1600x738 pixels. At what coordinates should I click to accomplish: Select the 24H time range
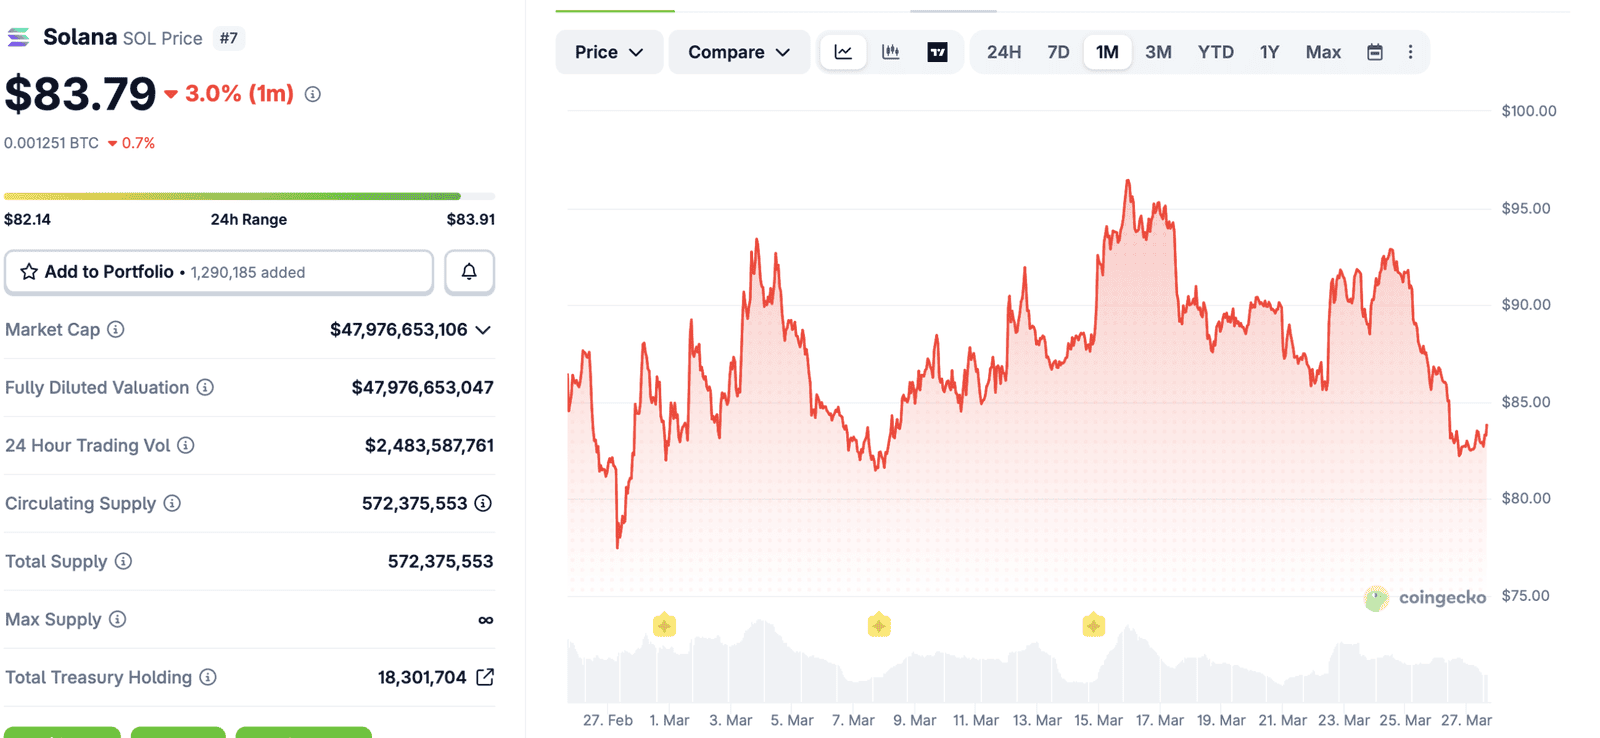(x=1004, y=52)
